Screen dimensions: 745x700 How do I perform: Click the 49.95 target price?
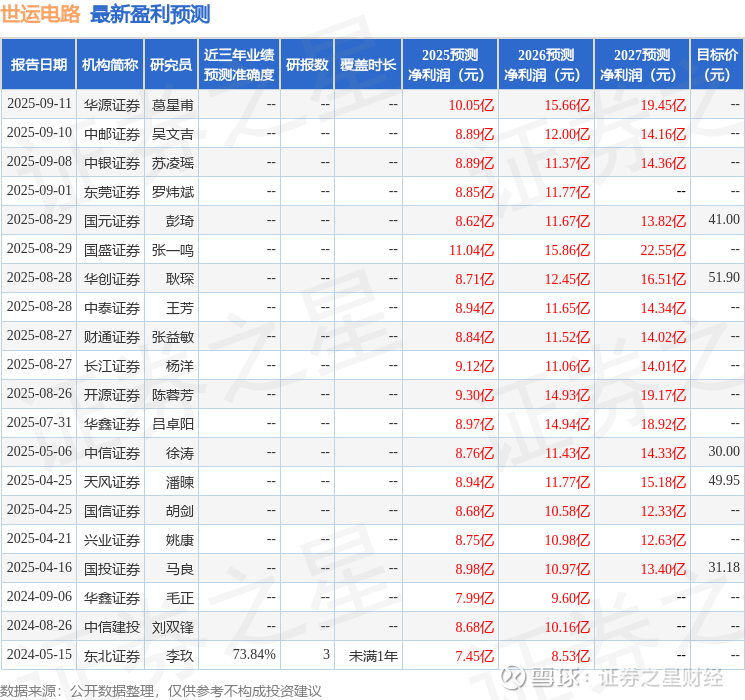pyautogui.click(x=724, y=480)
